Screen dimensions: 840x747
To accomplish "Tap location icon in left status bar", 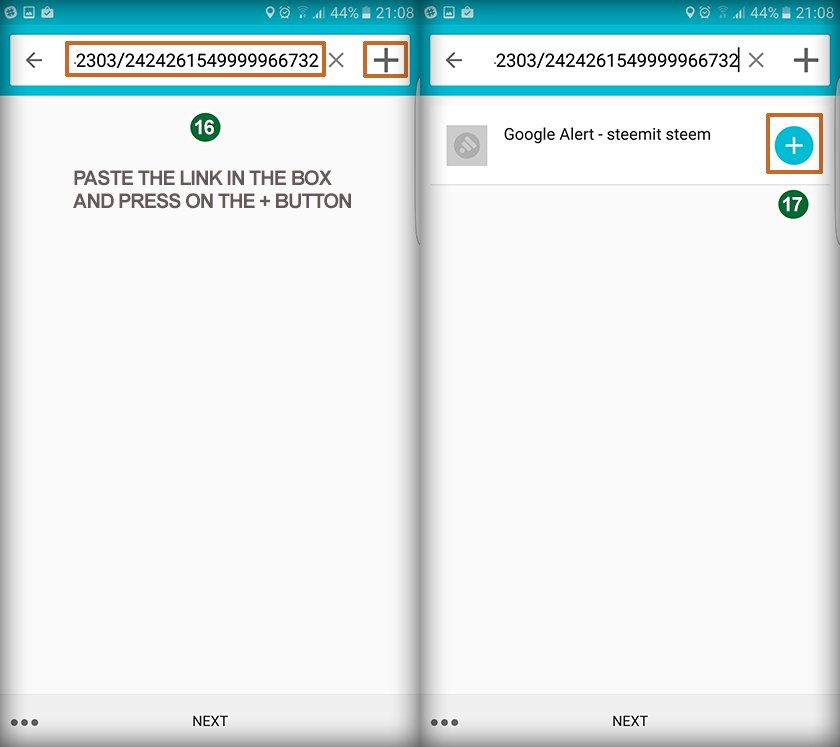I will coord(270,12).
